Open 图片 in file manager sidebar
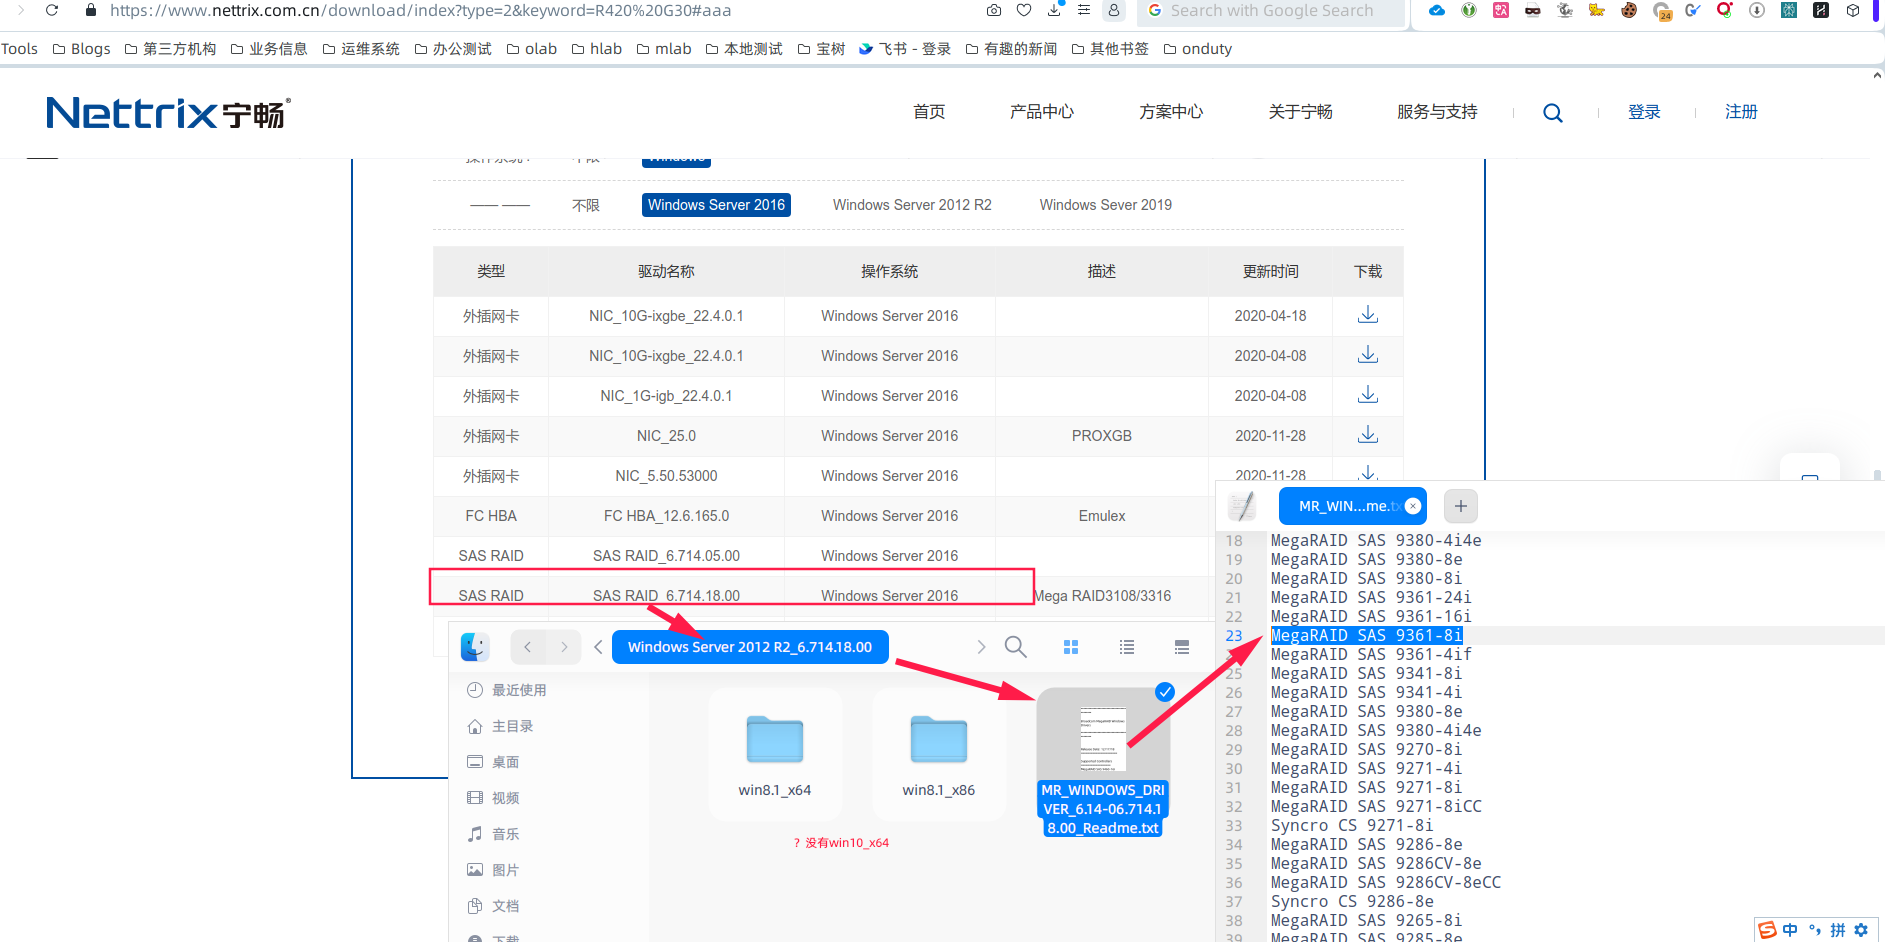 [493, 870]
